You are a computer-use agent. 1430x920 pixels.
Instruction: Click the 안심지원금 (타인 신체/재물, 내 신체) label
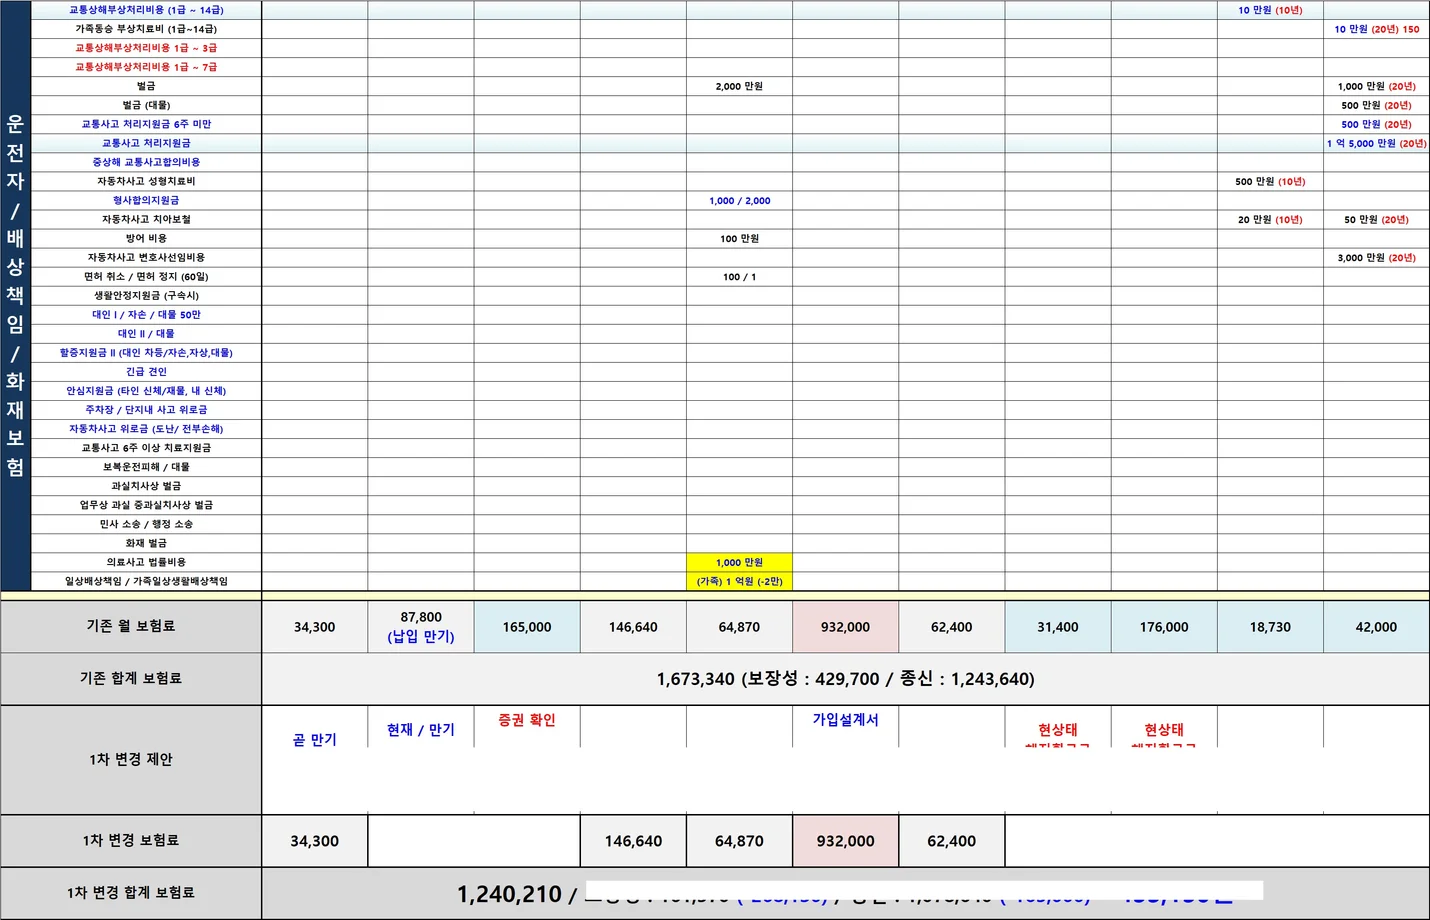coord(146,390)
